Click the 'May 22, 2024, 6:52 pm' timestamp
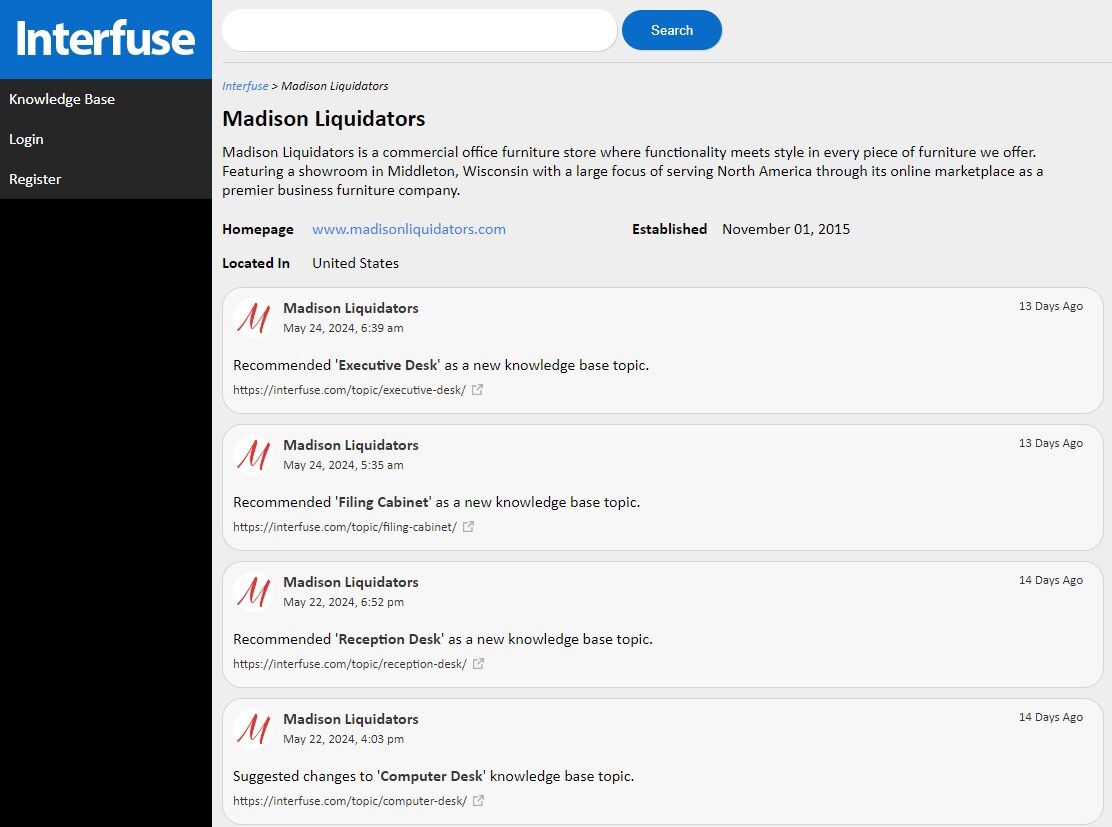The height and width of the screenshot is (827, 1112). pos(344,601)
